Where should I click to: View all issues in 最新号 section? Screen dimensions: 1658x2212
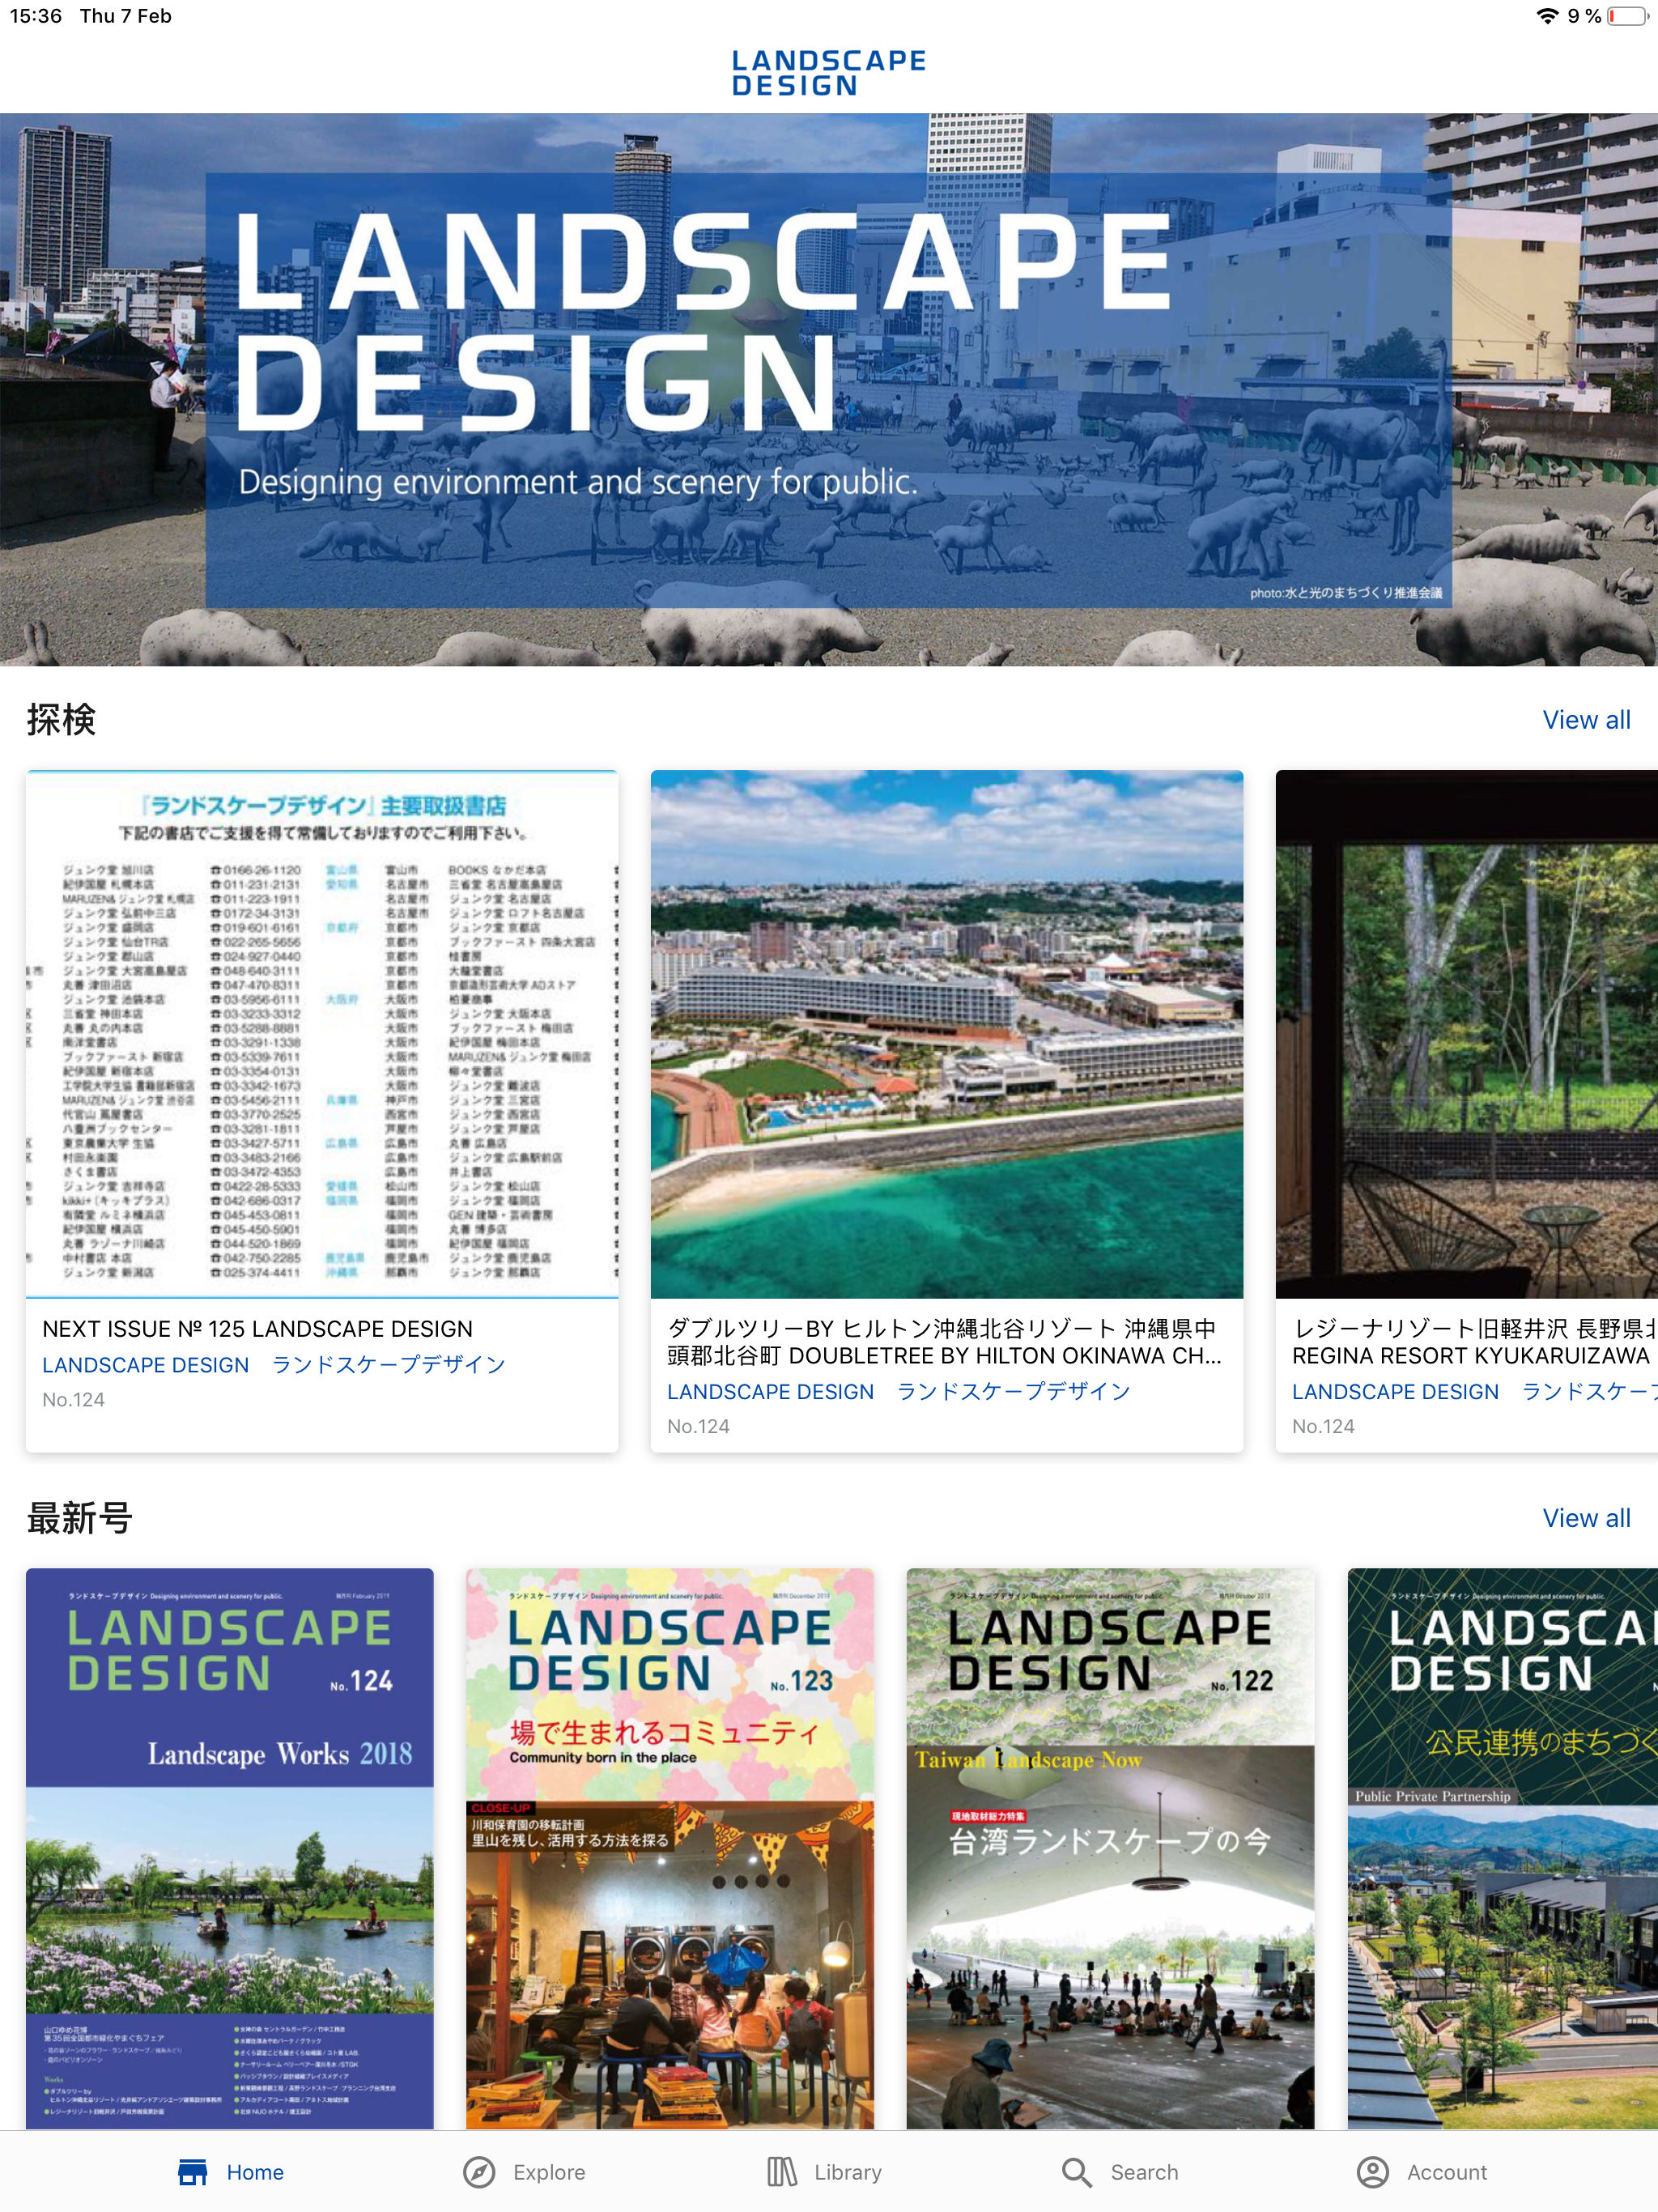pos(1586,1518)
